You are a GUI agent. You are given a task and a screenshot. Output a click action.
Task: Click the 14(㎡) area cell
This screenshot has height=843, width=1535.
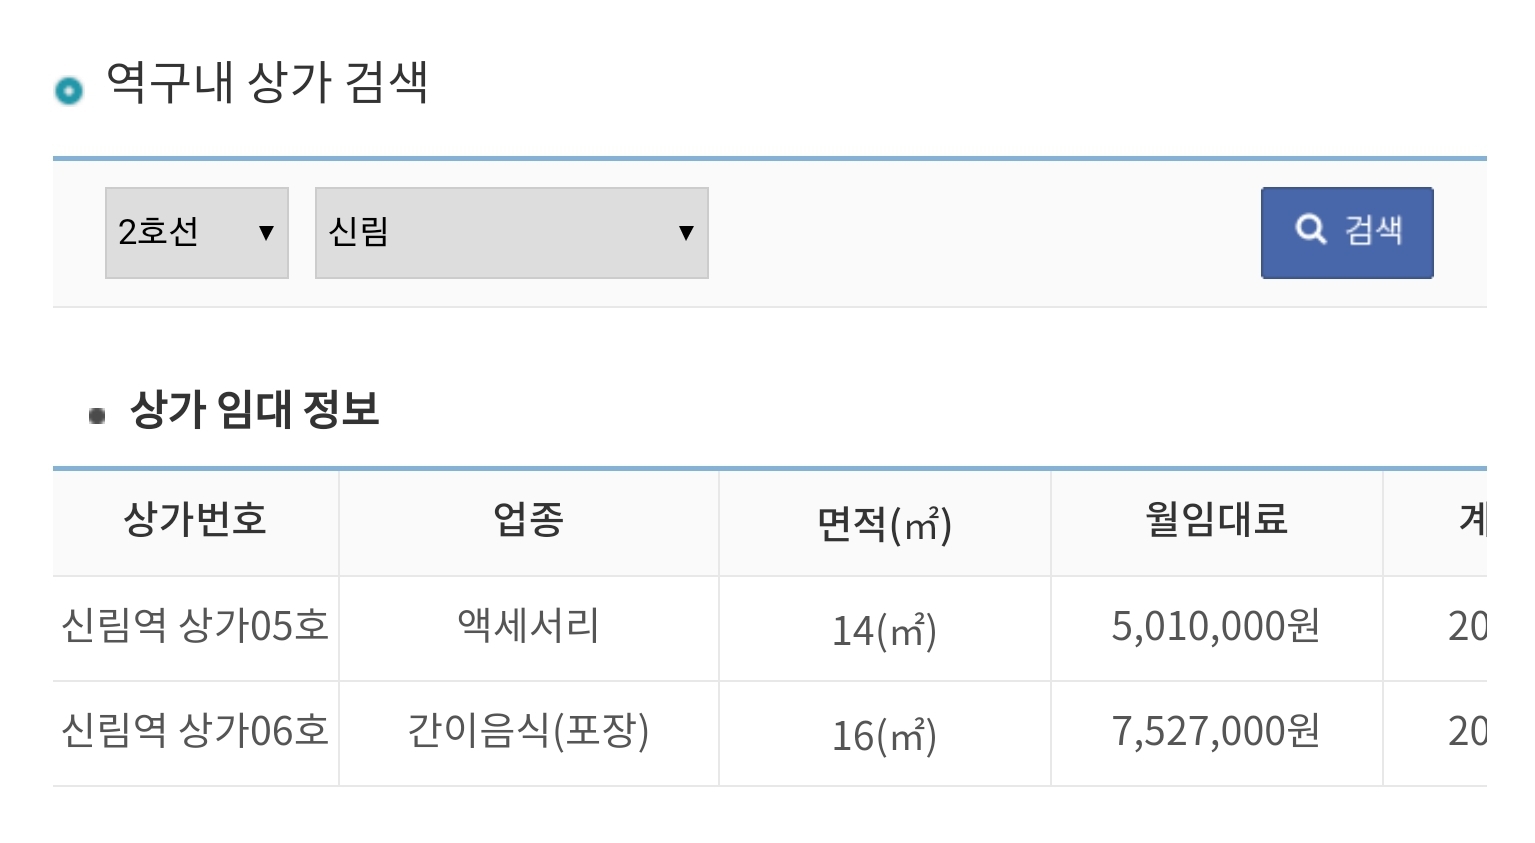pos(885,631)
